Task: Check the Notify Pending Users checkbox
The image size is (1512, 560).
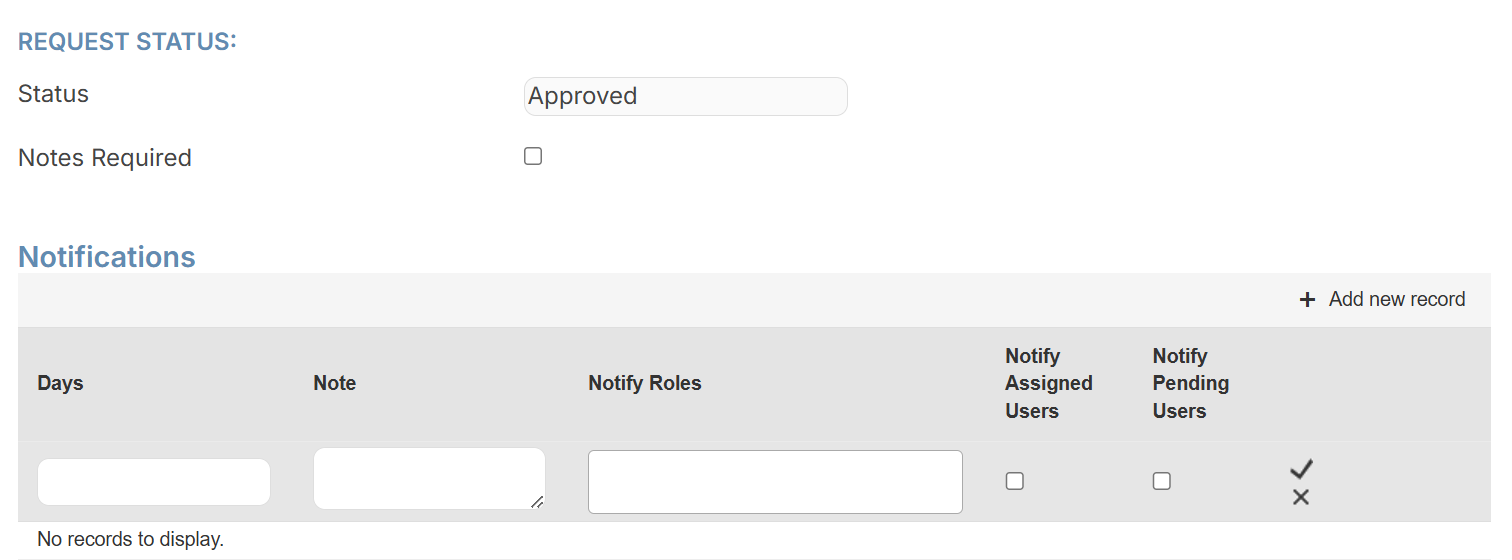Action: (1161, 481)
